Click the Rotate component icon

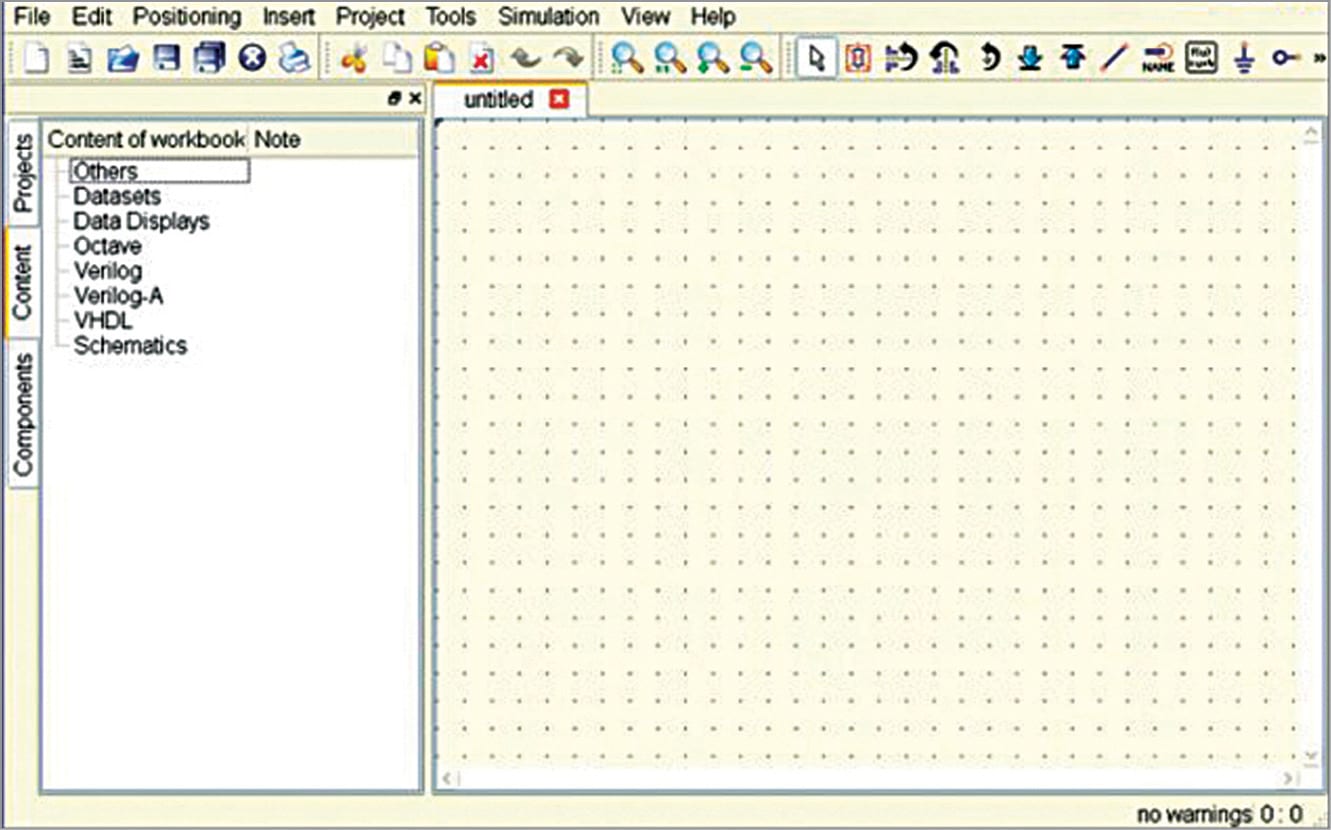tap(988, 59)
